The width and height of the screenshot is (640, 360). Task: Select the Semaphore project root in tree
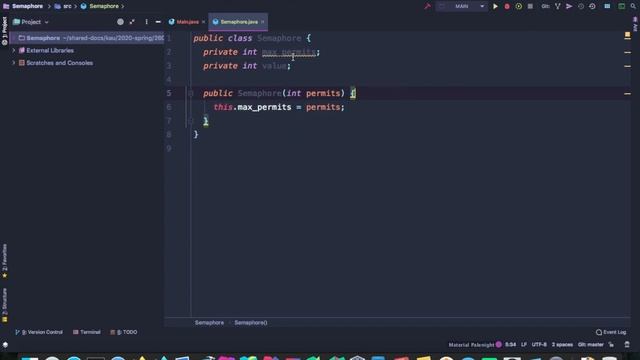(87, 38)
